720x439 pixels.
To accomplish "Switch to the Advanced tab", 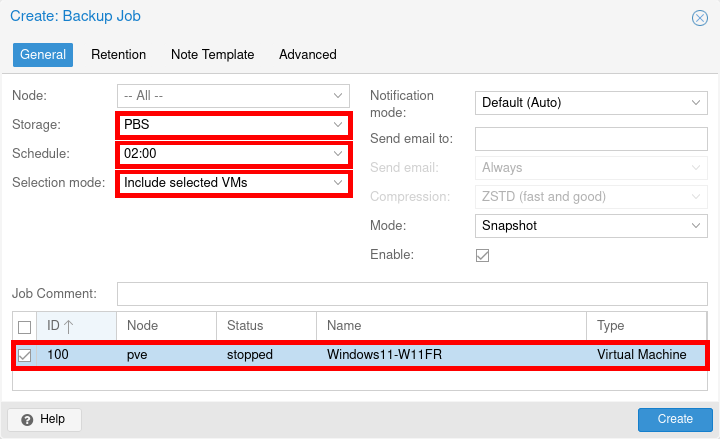I will point(307,55).
